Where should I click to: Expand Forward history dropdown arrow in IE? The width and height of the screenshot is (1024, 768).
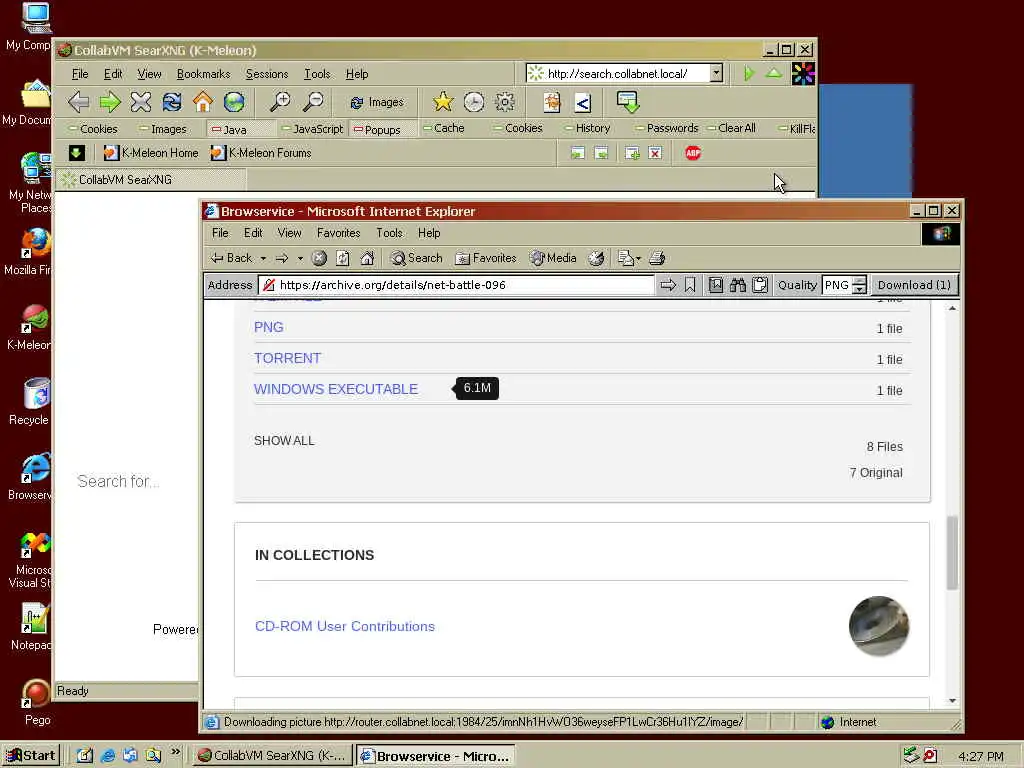(300, 259)
